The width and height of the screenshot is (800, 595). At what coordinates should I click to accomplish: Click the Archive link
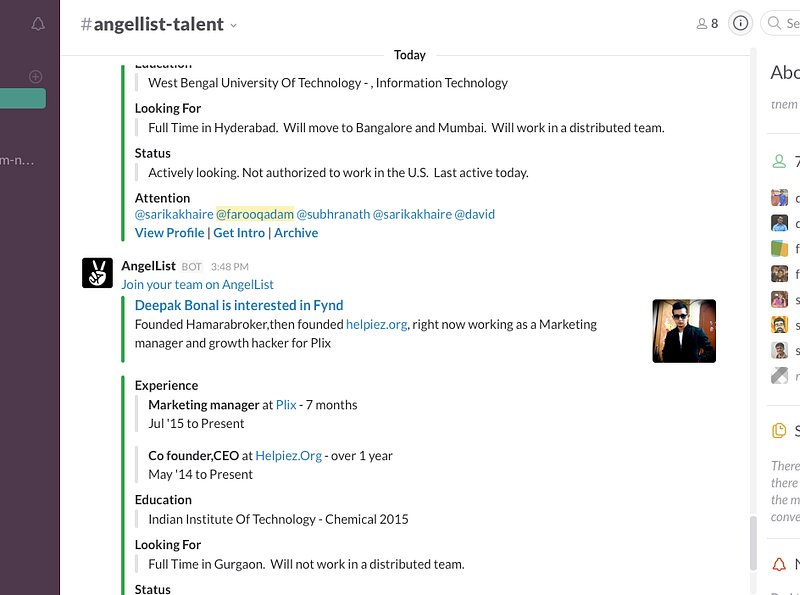(x=296, y=233)
